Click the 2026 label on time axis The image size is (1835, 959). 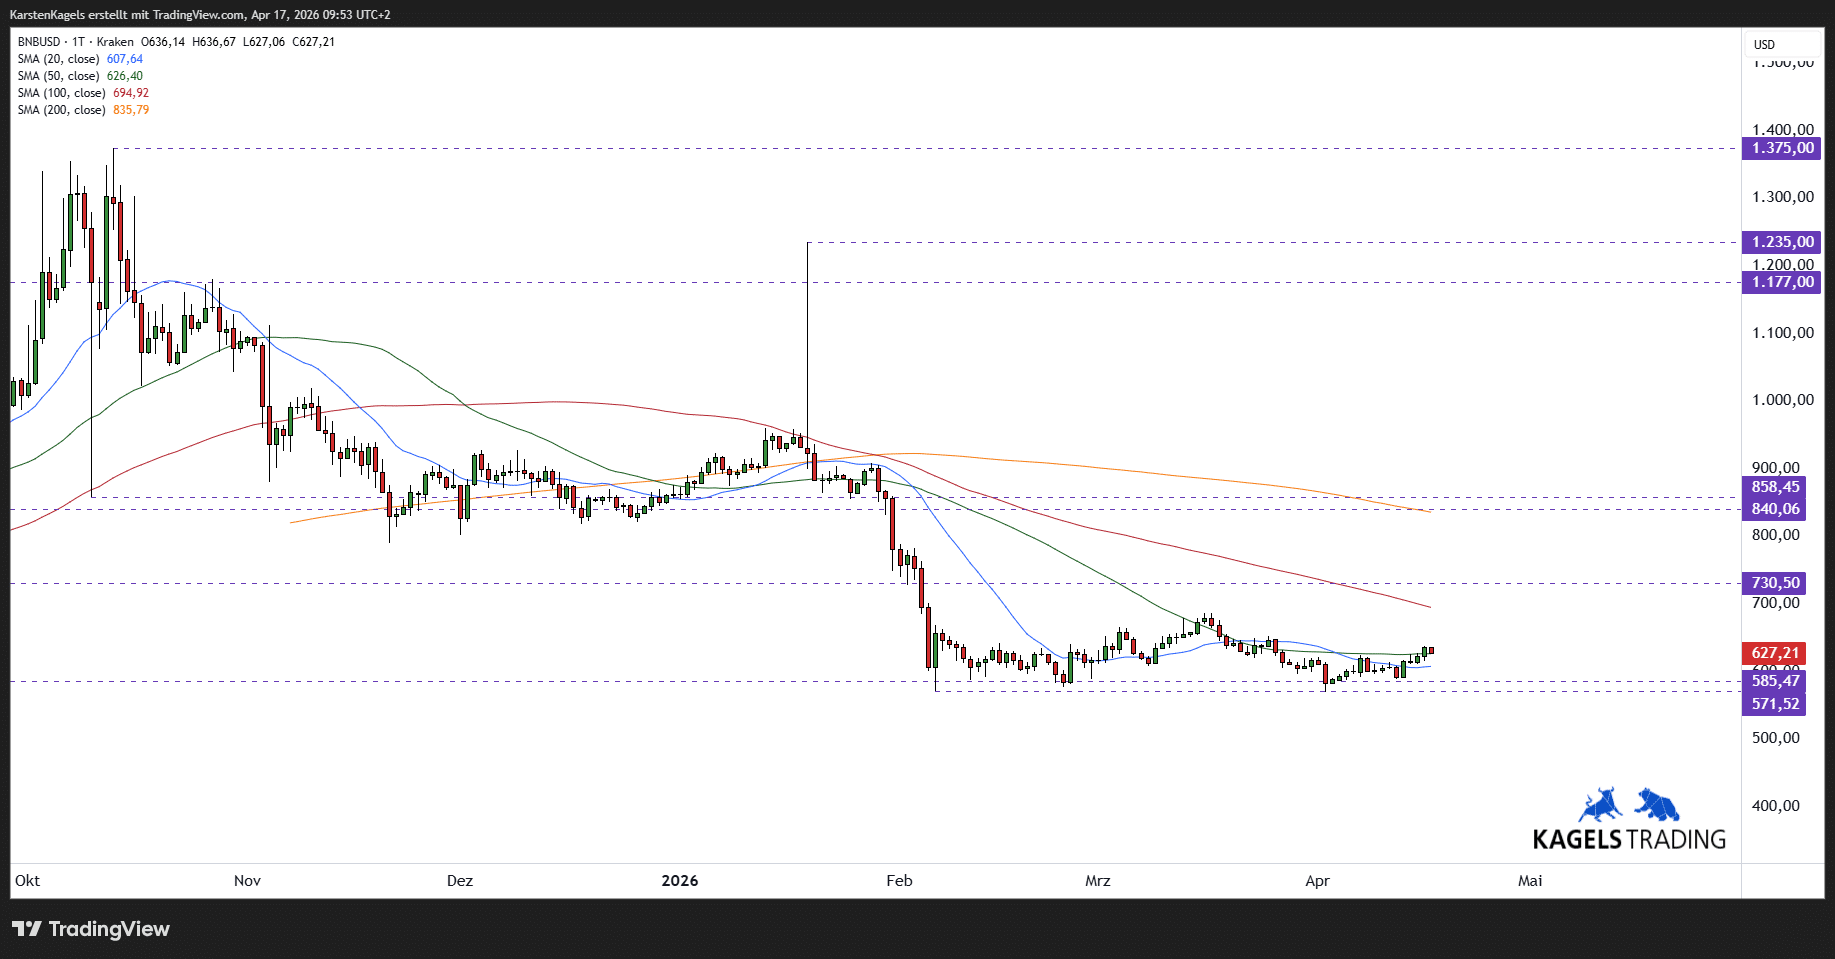pyautogui.click(x=680, y=881)
